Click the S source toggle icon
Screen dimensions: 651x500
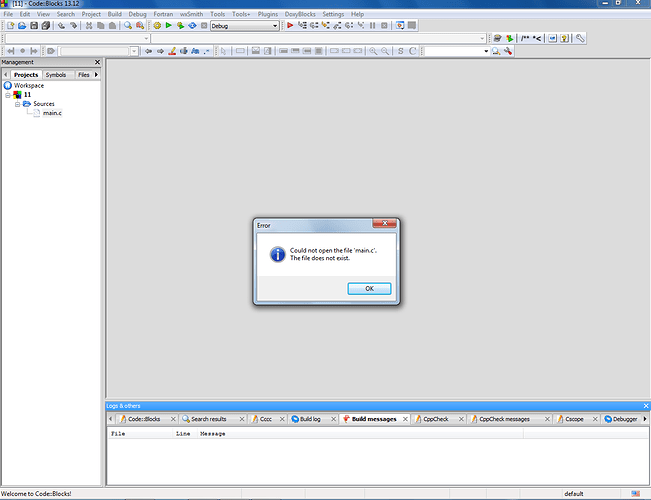click(x=400, y=51)
